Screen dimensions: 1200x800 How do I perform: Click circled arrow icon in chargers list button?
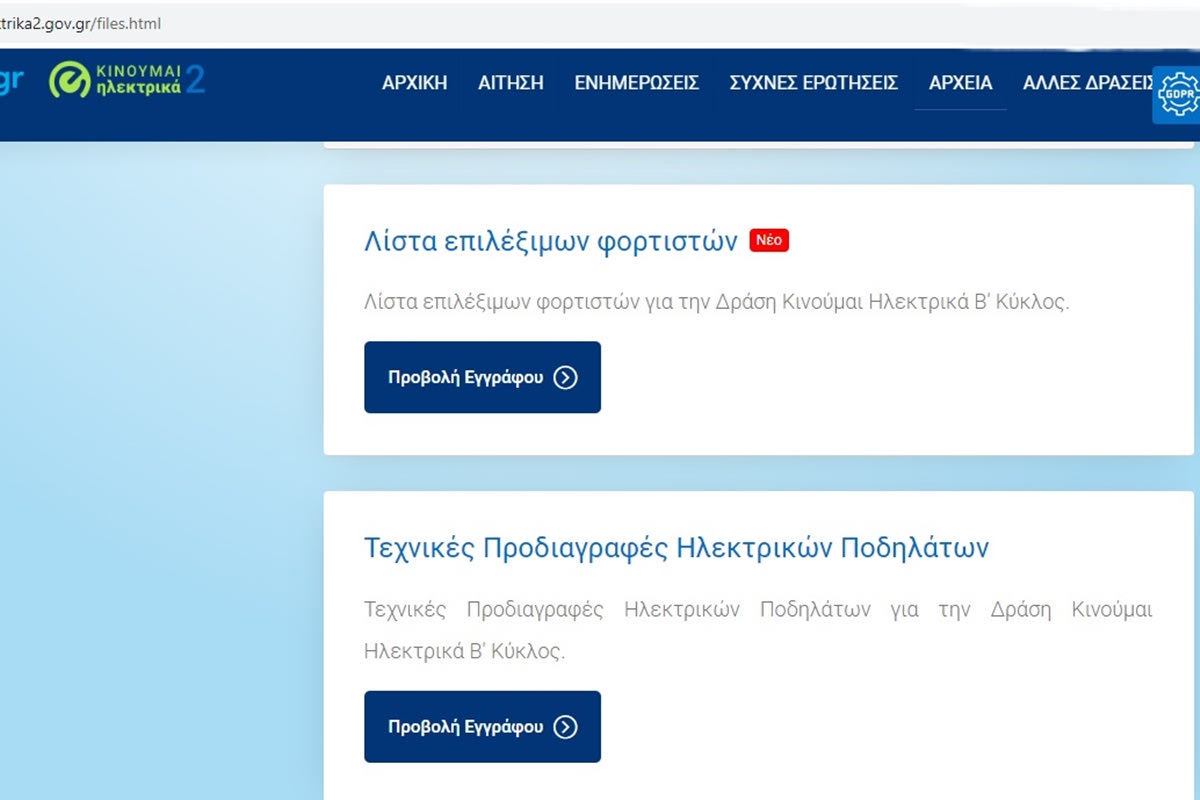pos(565,377)
